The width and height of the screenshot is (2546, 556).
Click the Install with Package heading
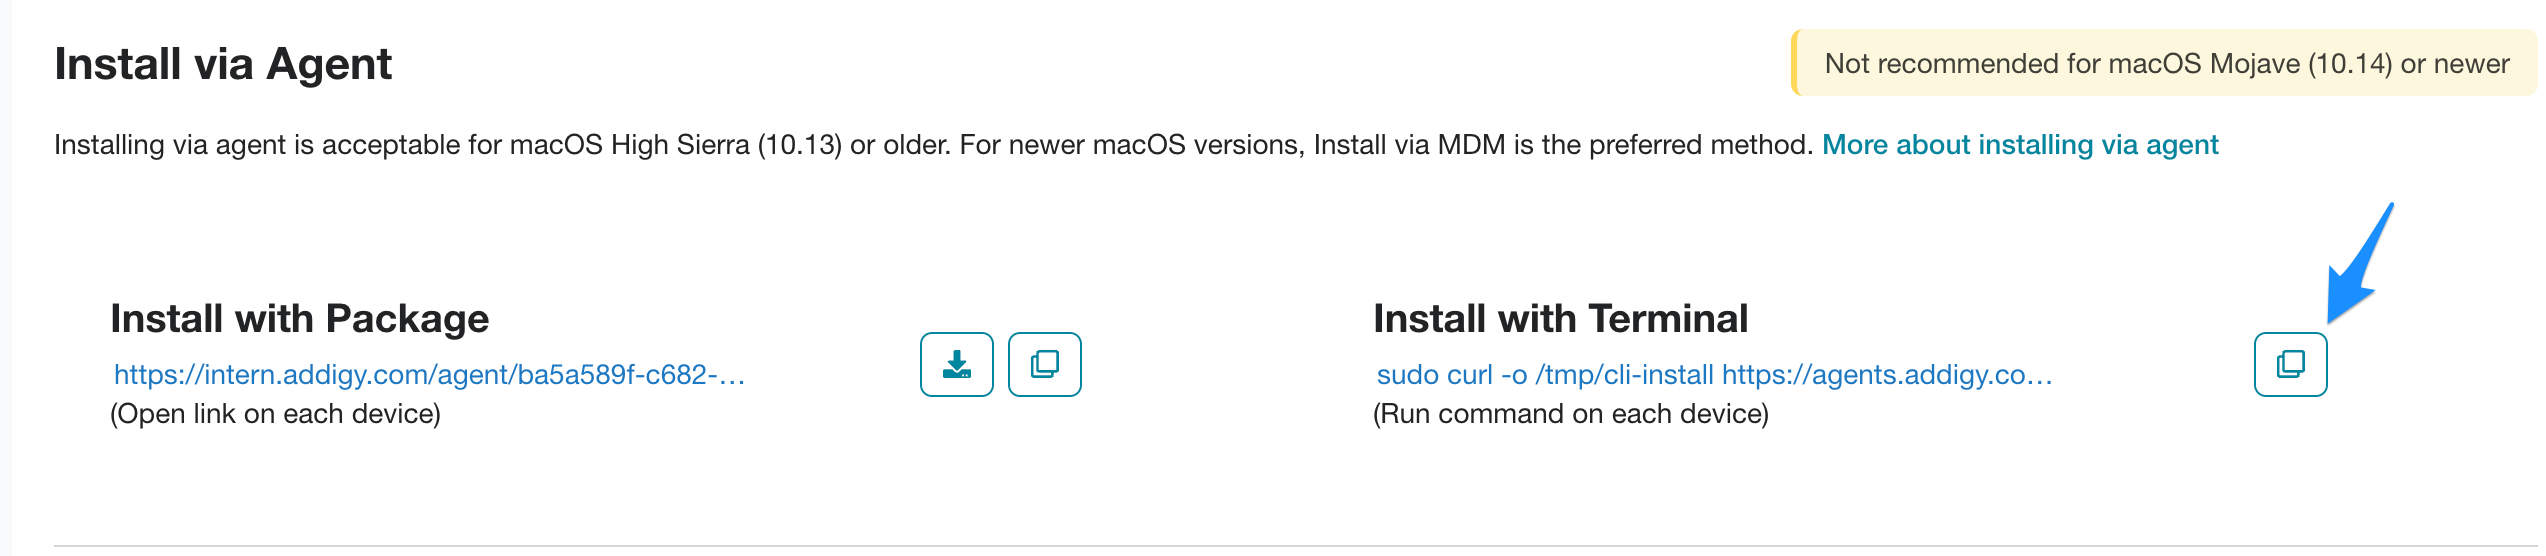pos(300,319)
